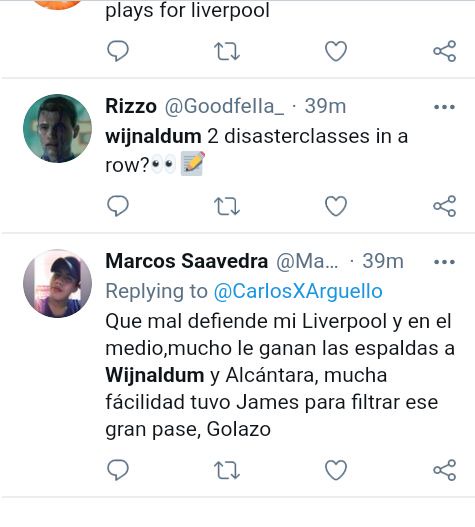Open more options on Marcos Saavedra's tweet
The height and width of the screenshot is (527, 475).
(444, 262)
